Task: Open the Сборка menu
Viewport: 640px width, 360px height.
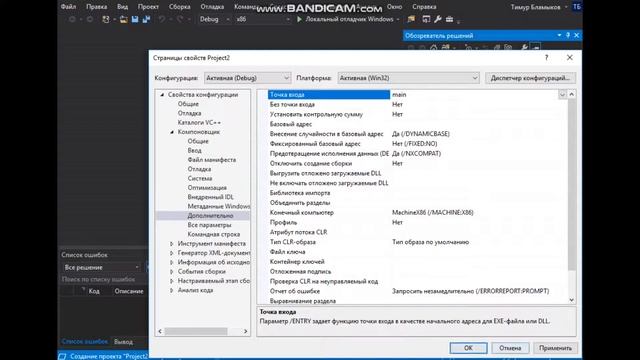Action: pyautogui.click(x=179, y=7)
